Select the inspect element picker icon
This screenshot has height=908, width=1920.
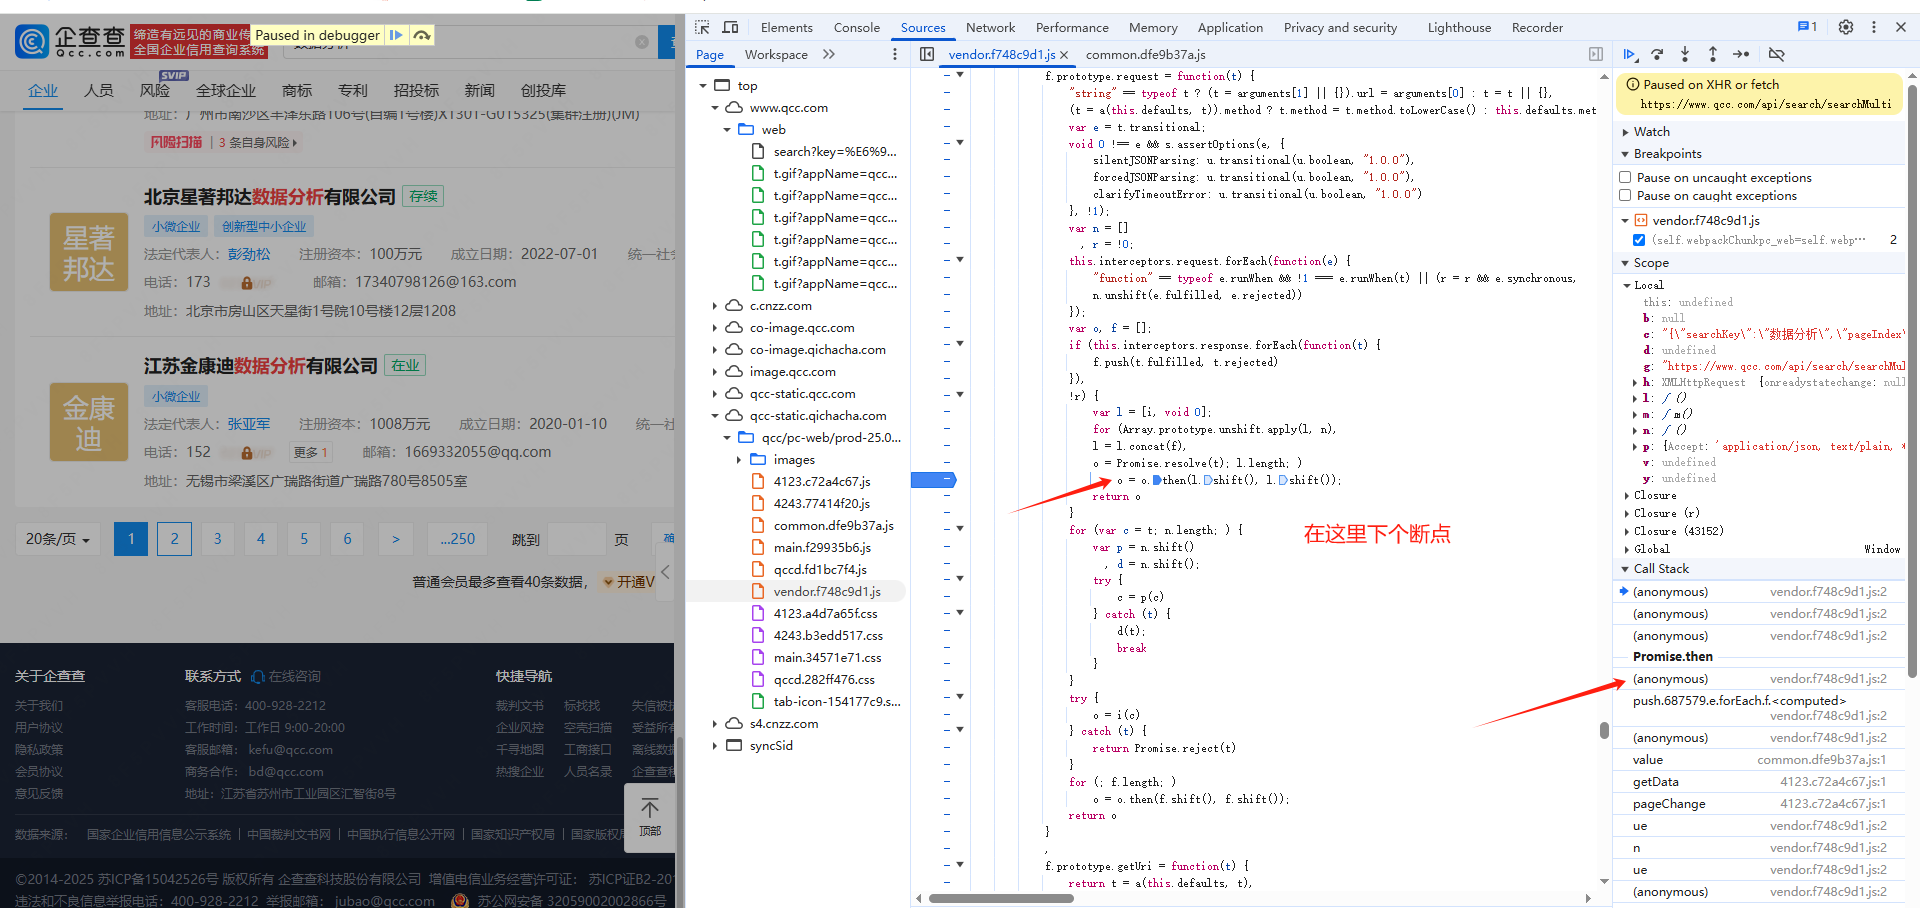(x=702, y=27)
